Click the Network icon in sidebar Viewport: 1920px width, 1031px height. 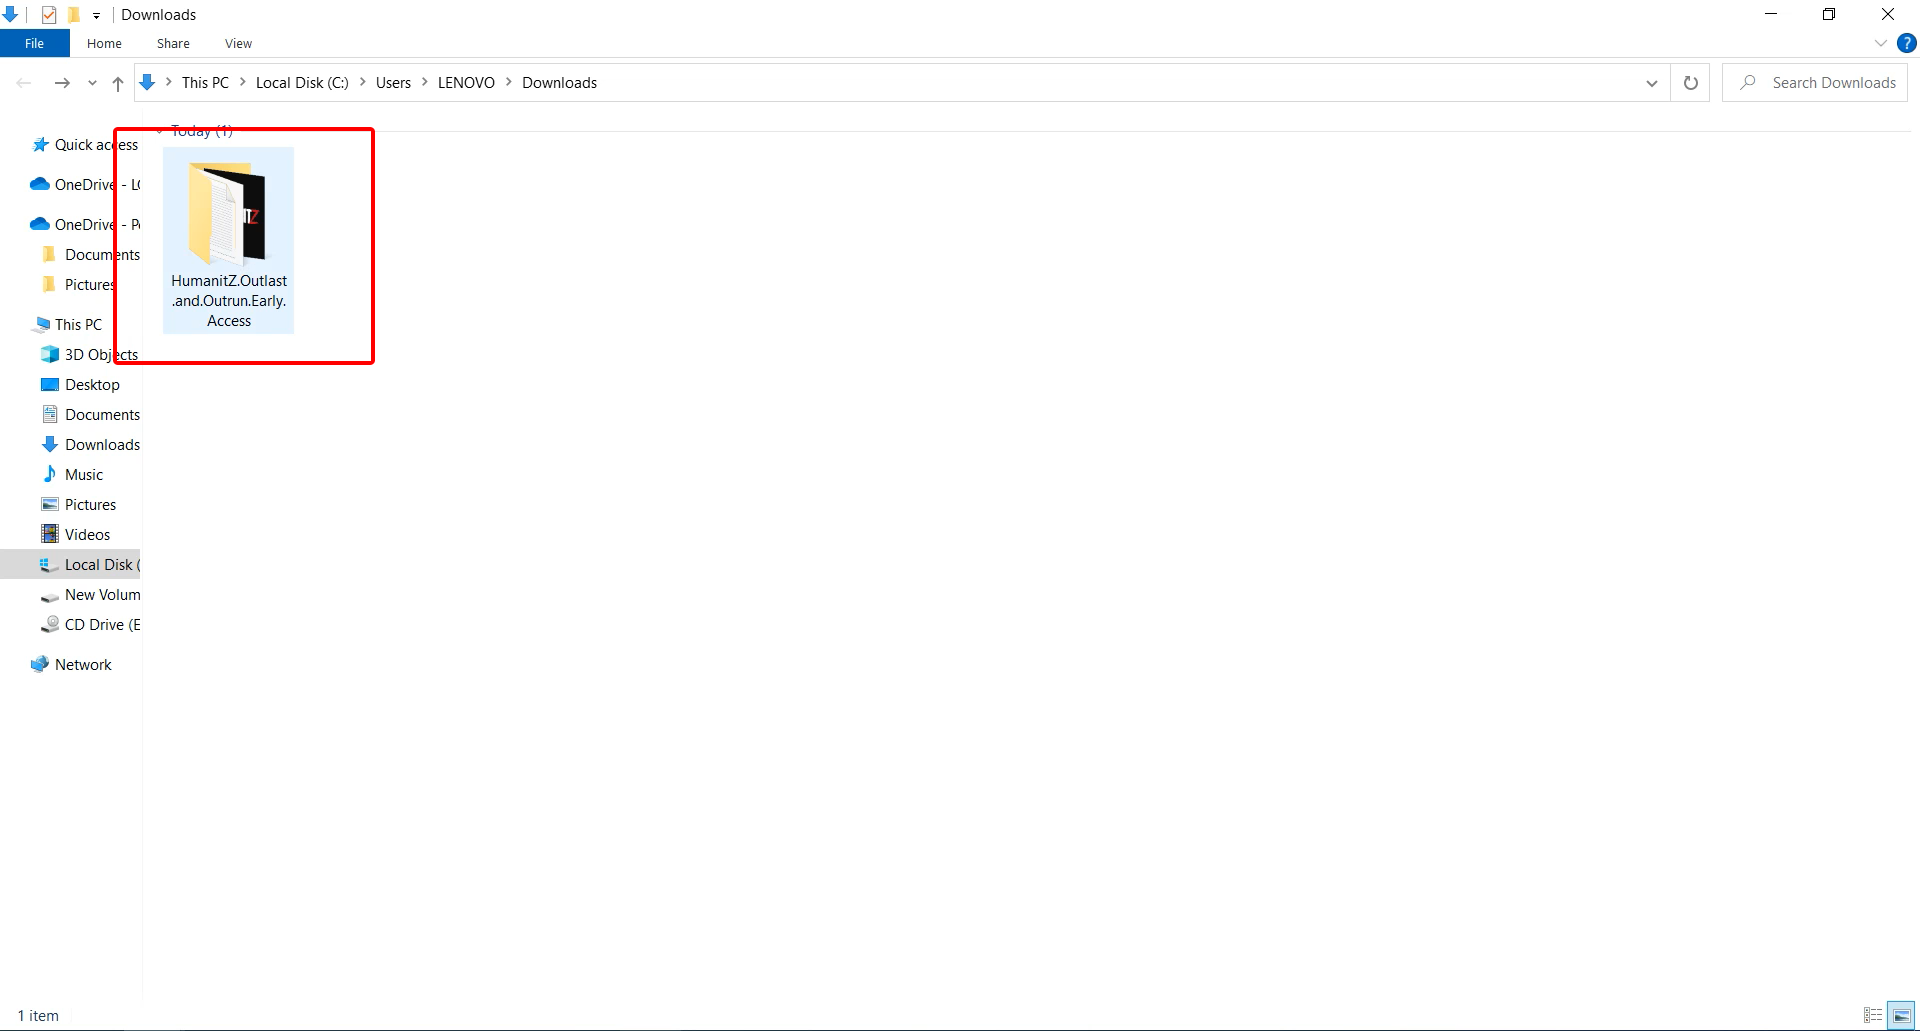click(x=40, y=665)
